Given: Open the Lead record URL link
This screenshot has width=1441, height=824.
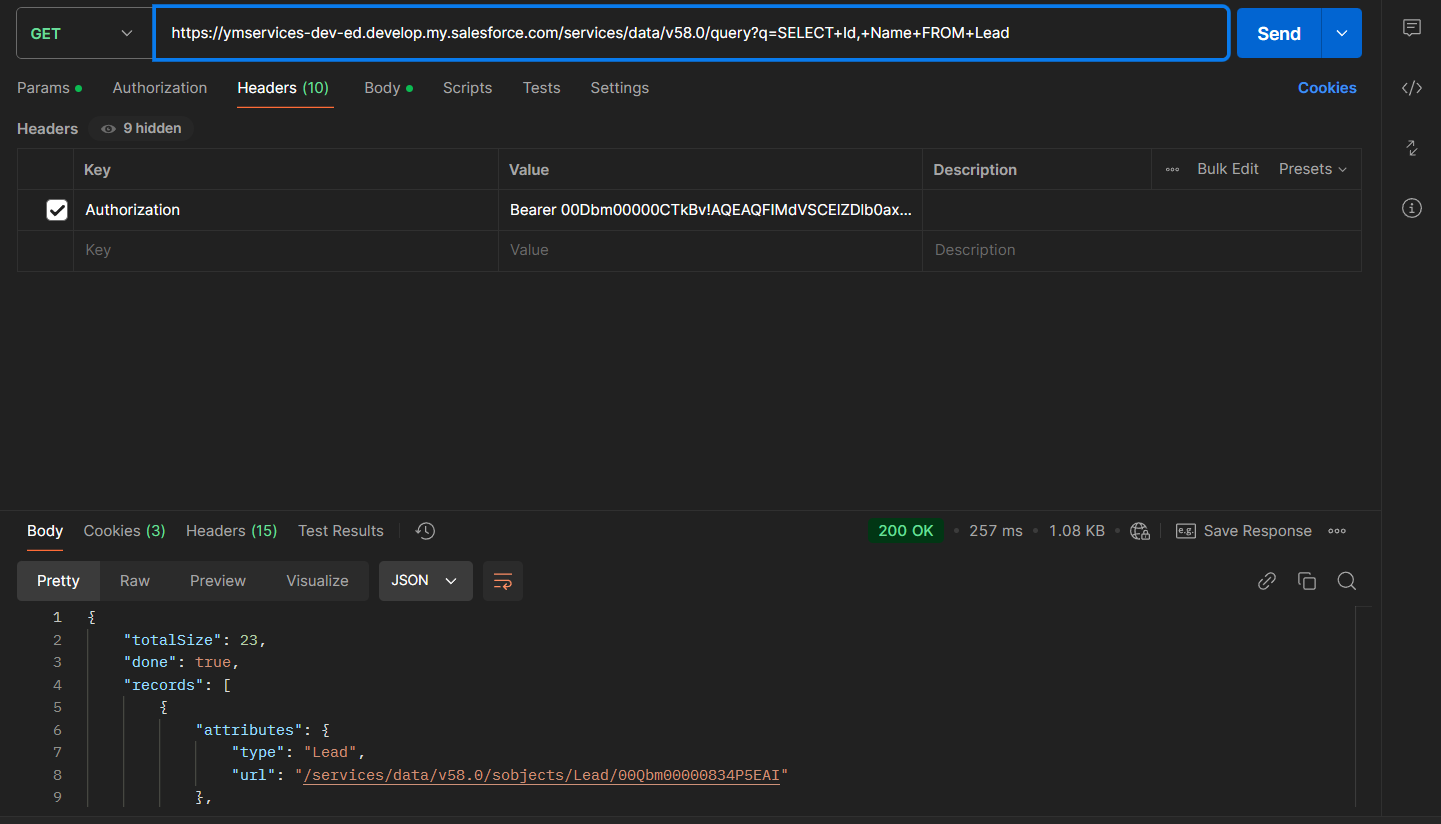Looking at the screenshot, I should [541, 775].
